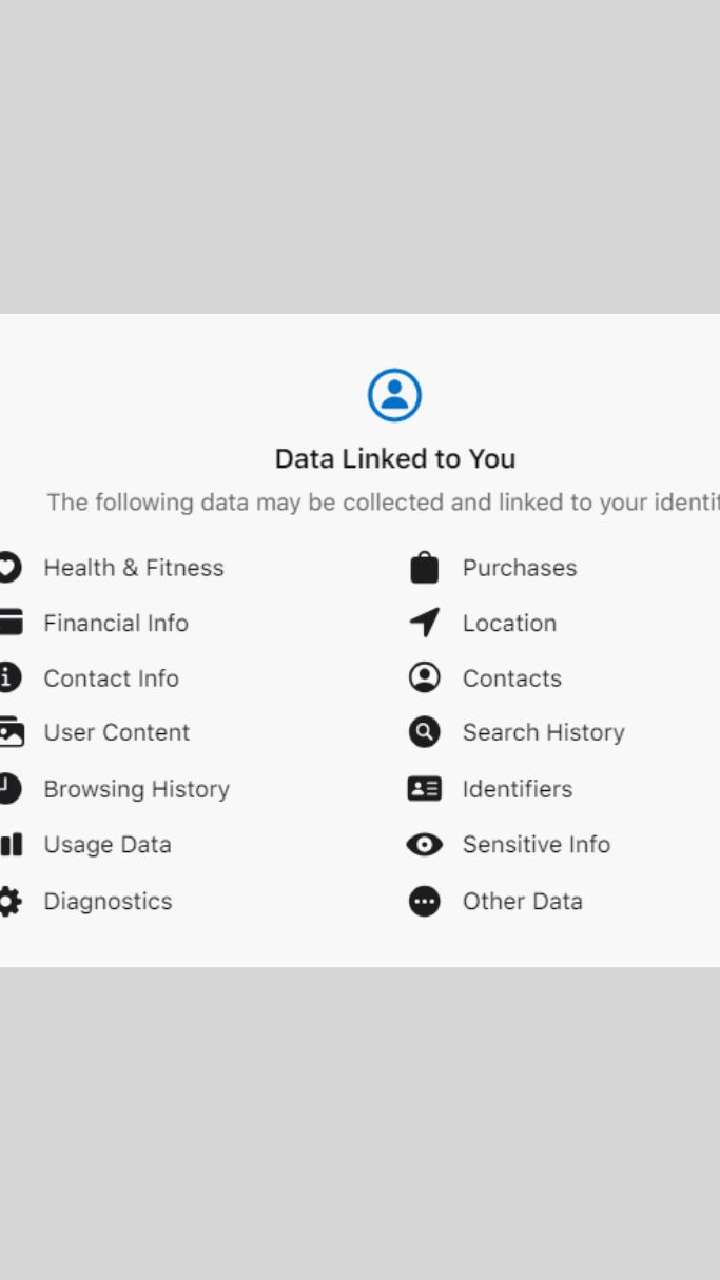The width and height of the screenshot is (720, 1280).
Task: Click the Purchases shopping bag icon
Action: [425, 568]
